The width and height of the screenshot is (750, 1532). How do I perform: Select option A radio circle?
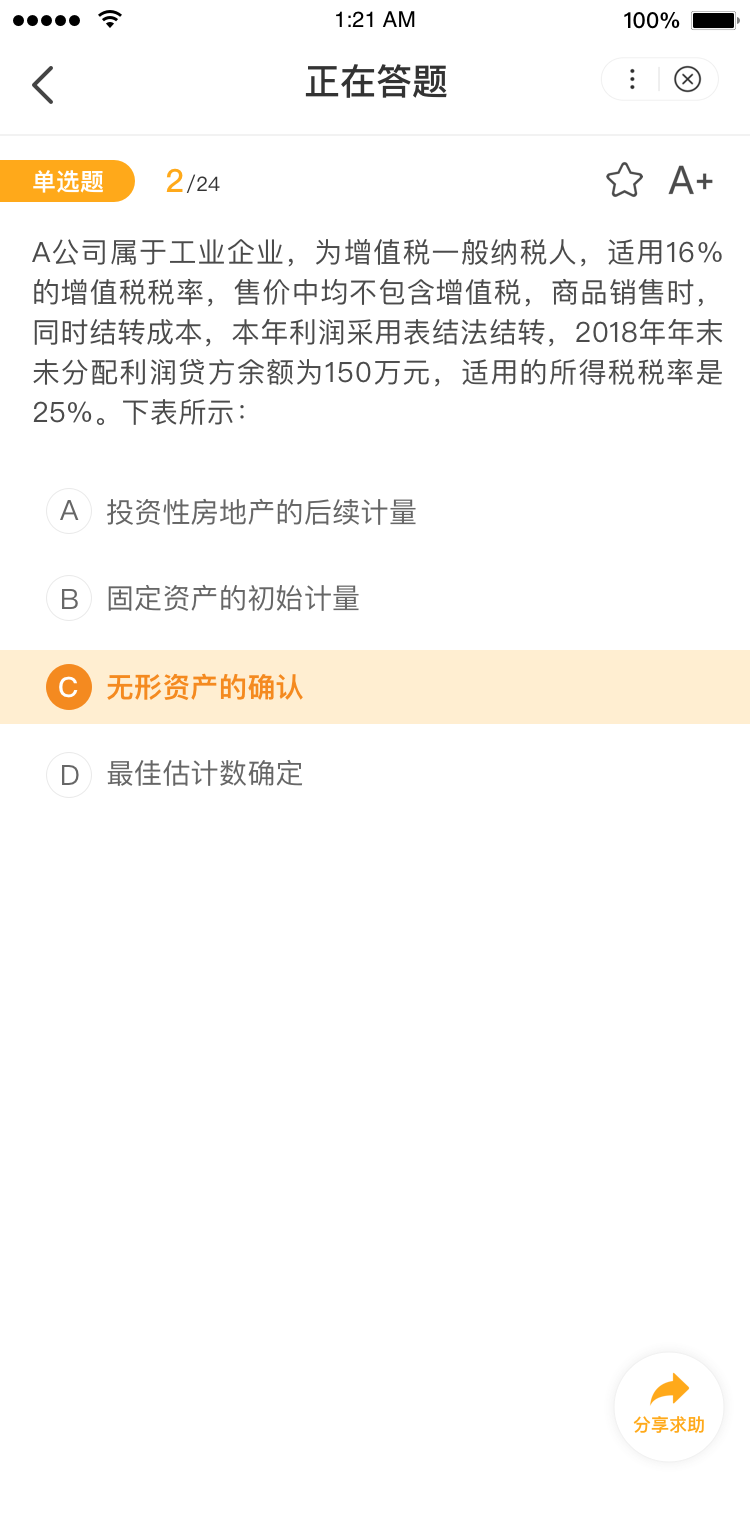(69, 511)
